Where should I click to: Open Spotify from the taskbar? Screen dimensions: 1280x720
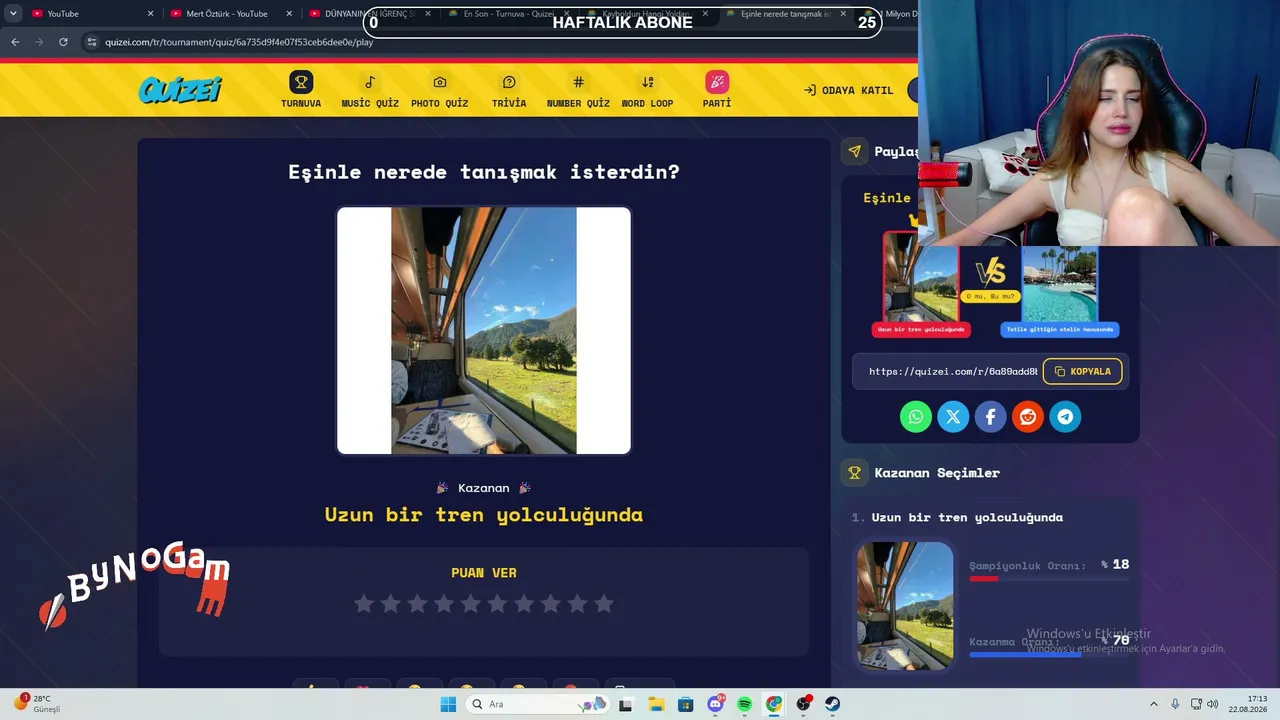coord(744,704)
